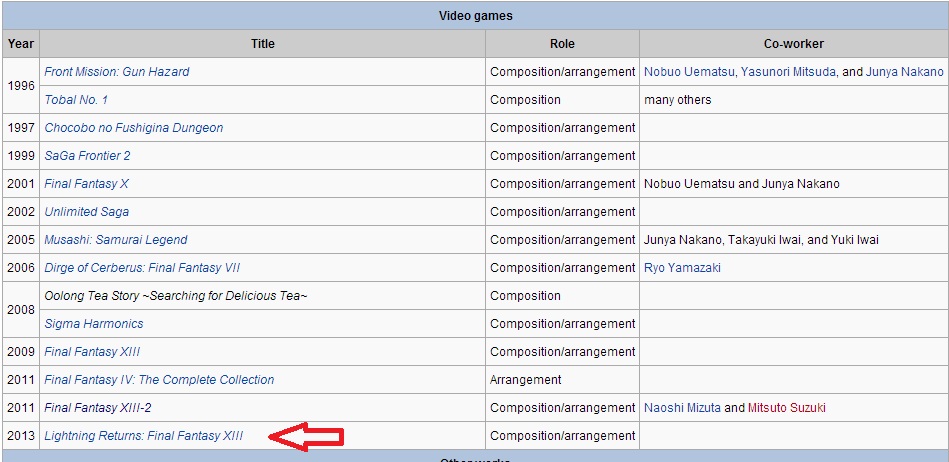The height and width of the screenshot is (462, 949).
Task: Follow the Naoshi Mizuta link
Action: pos(682,408)
